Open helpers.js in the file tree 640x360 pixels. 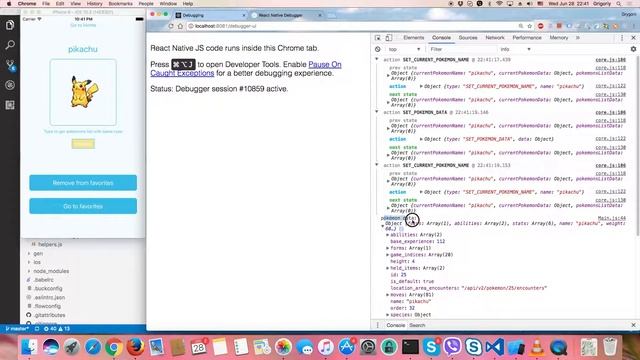pos(50,244)
